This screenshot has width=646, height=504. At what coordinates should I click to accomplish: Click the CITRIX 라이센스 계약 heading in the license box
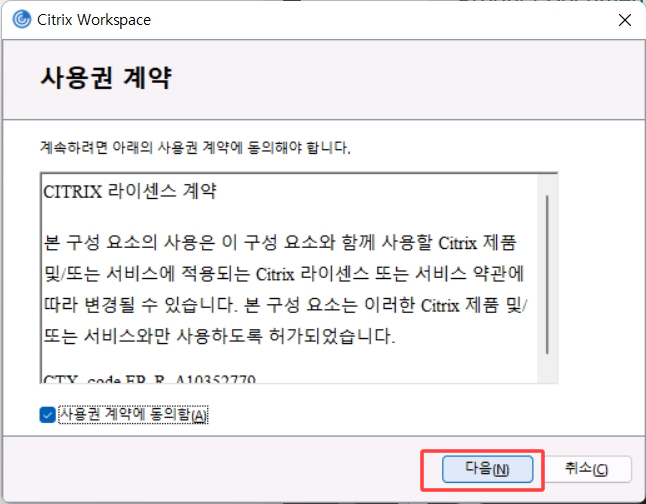130,191
